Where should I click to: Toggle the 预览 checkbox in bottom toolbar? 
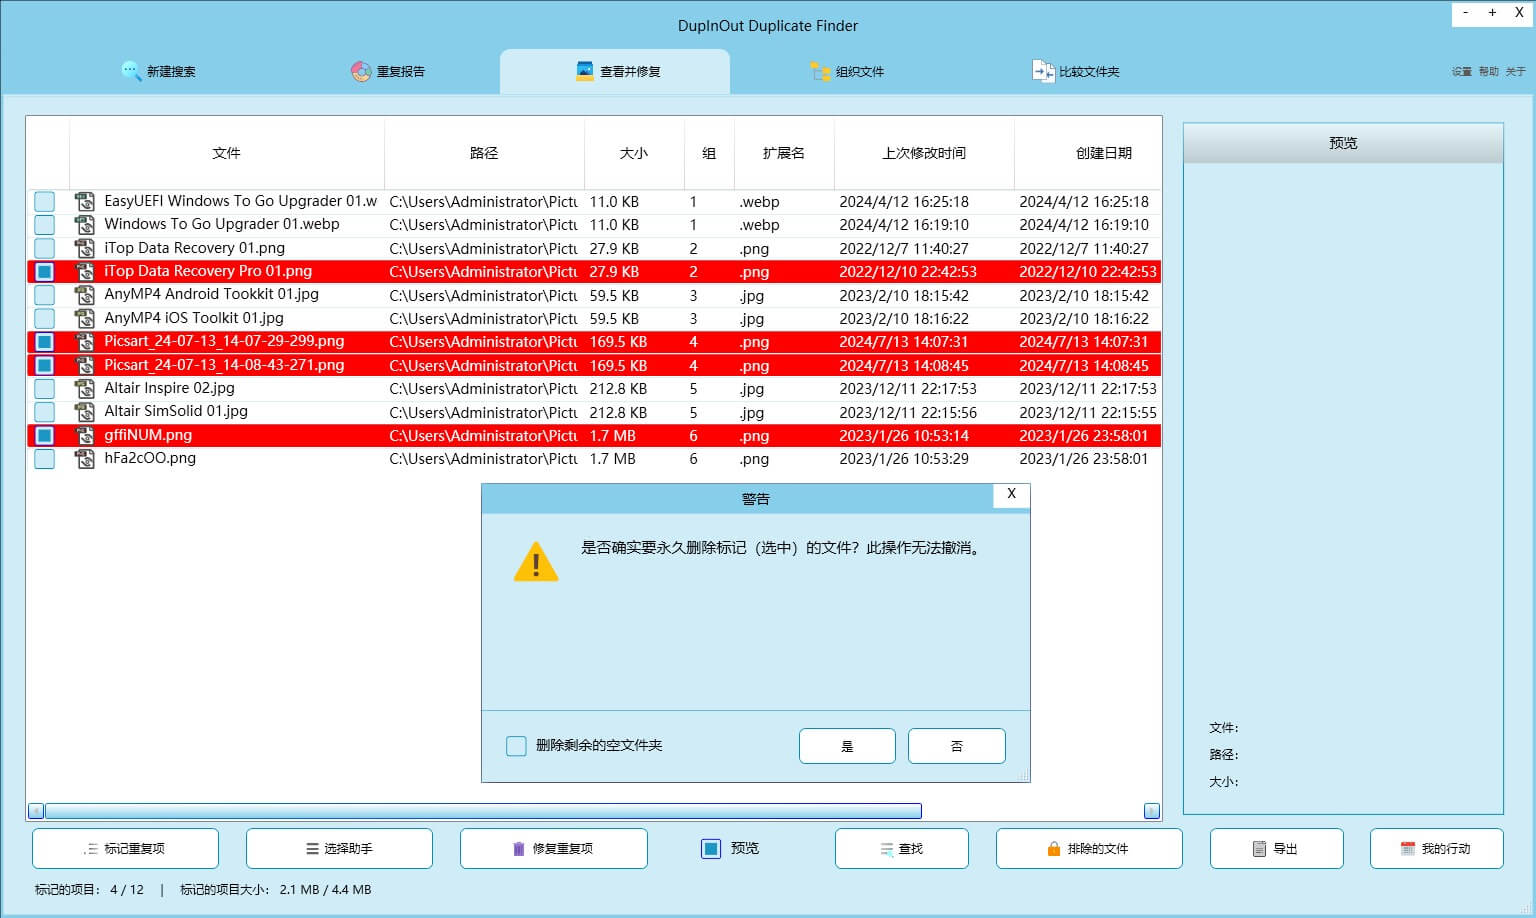711,849
